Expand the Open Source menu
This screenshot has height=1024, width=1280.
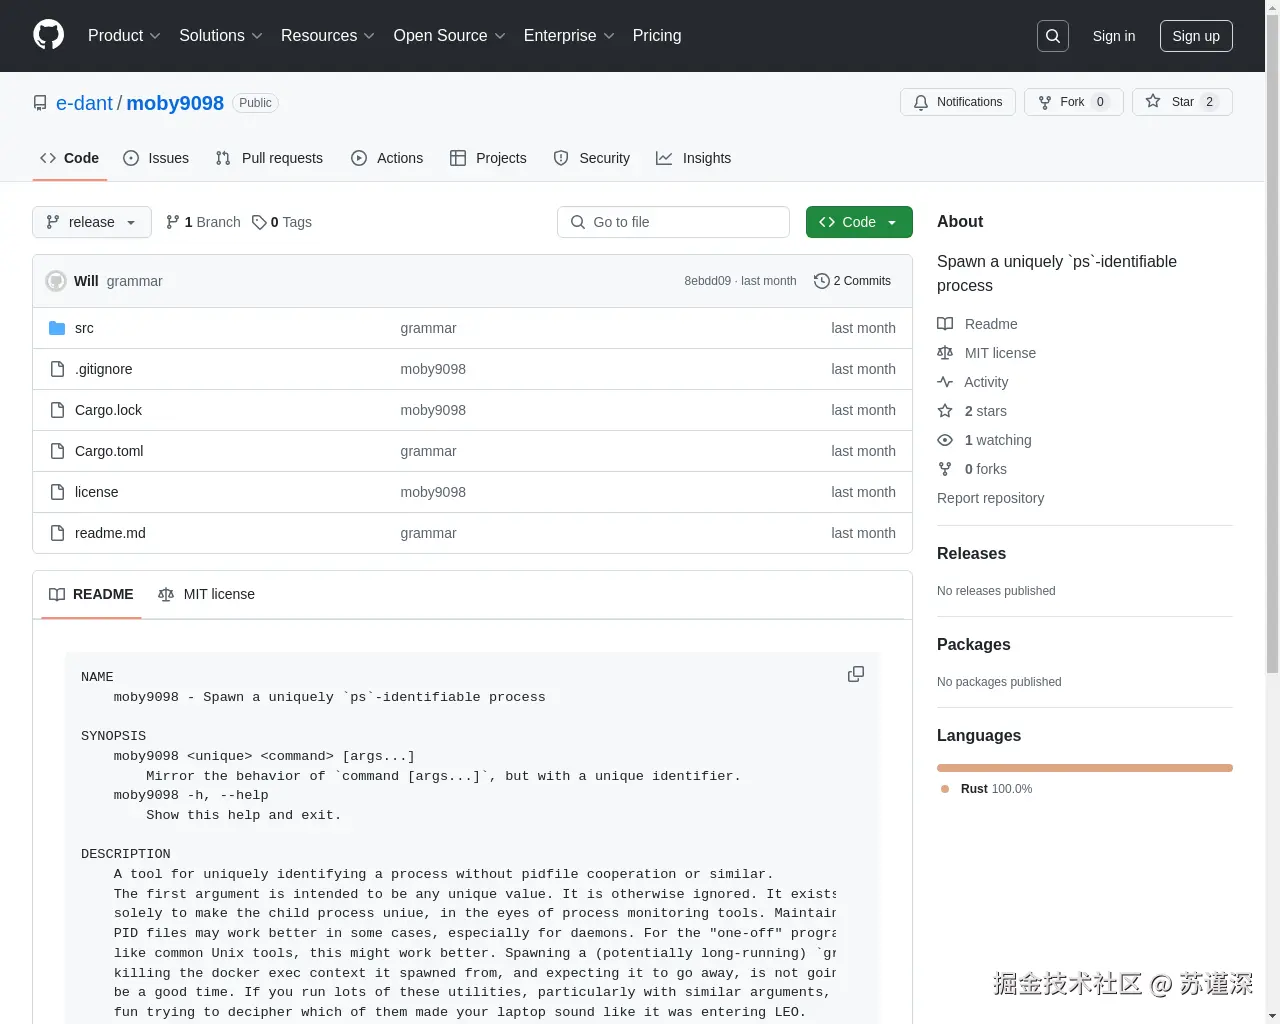(450, 36)
